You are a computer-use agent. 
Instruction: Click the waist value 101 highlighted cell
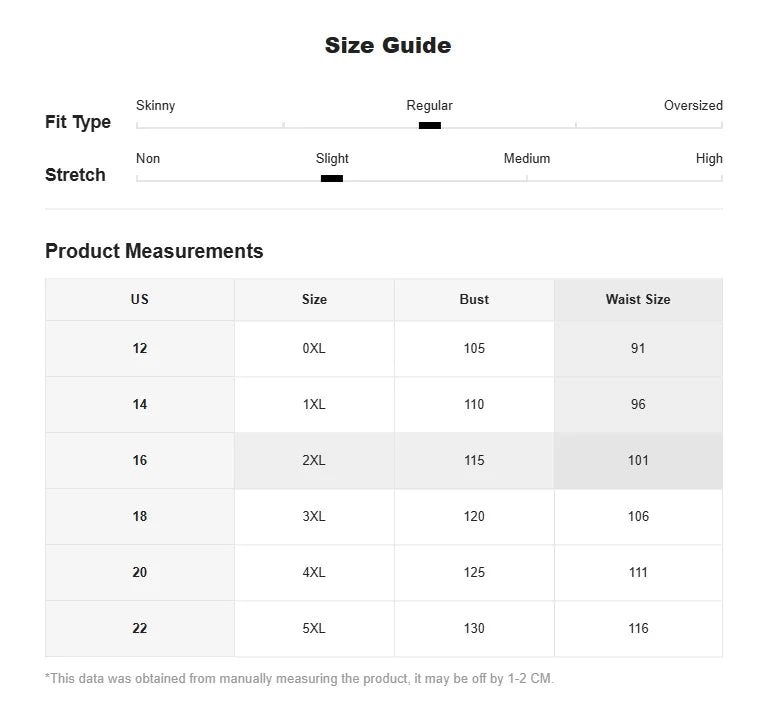tap(638, 460)
